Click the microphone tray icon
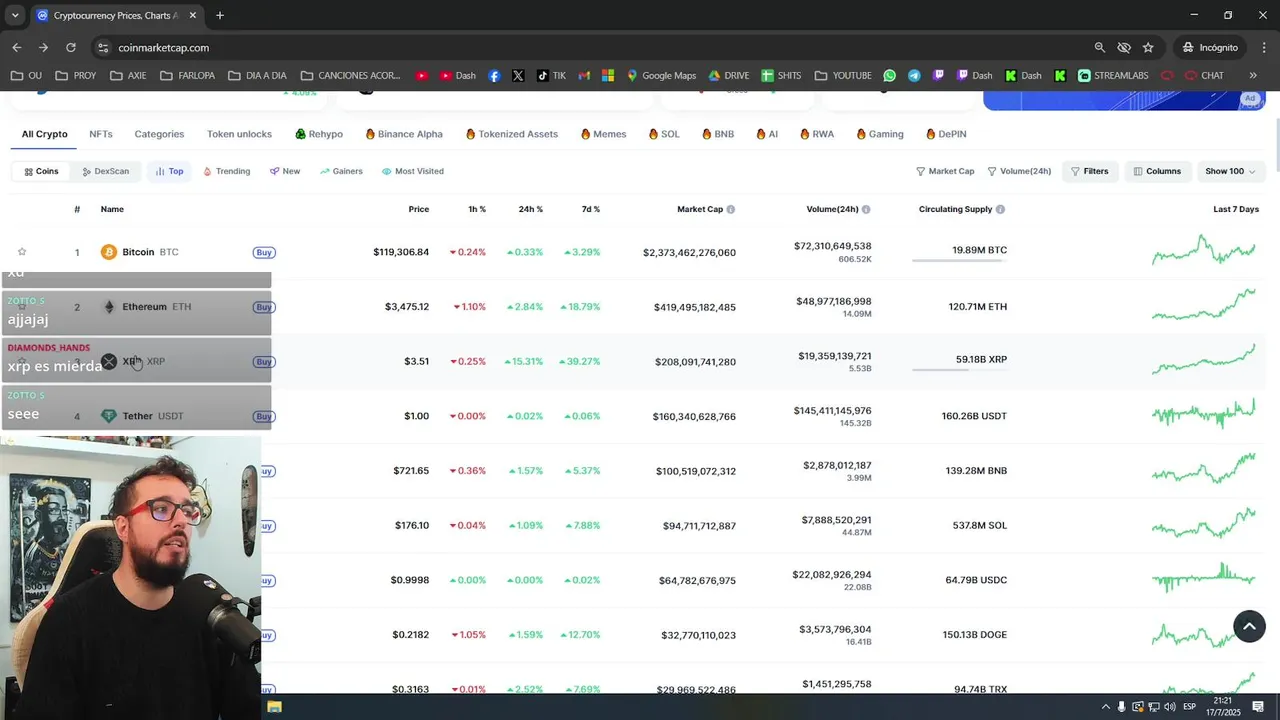Image resolution: width=1280 pixels, height=720 pixels. point(1121,707)
